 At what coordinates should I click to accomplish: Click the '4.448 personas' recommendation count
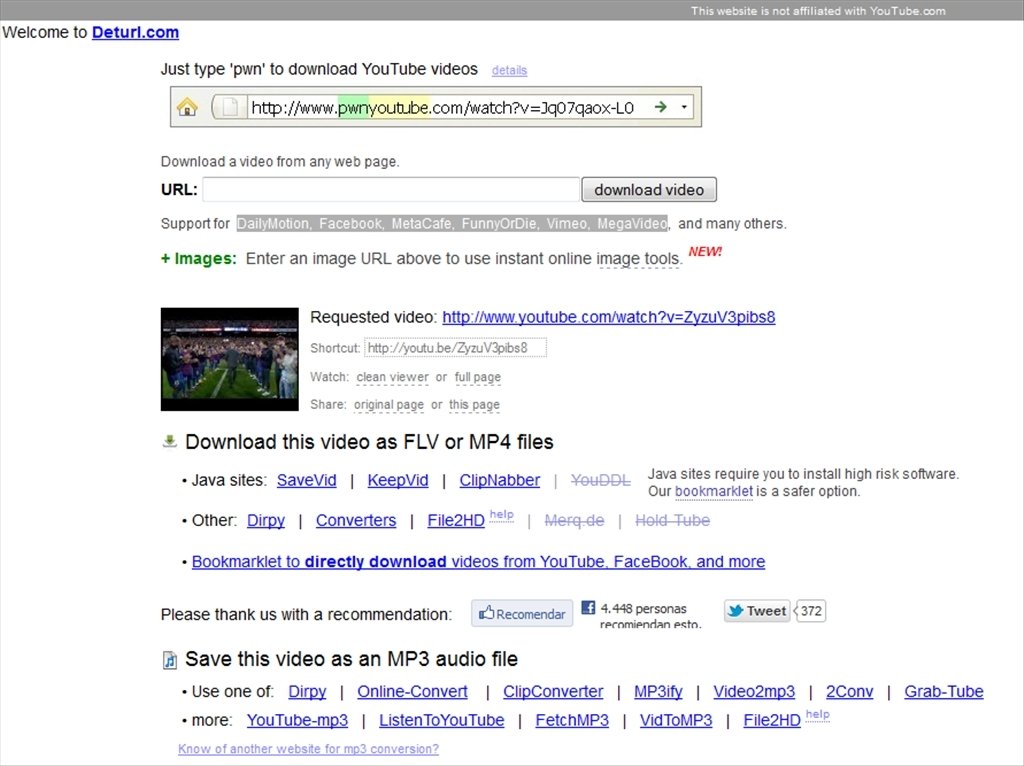click(x=643, y=609)
